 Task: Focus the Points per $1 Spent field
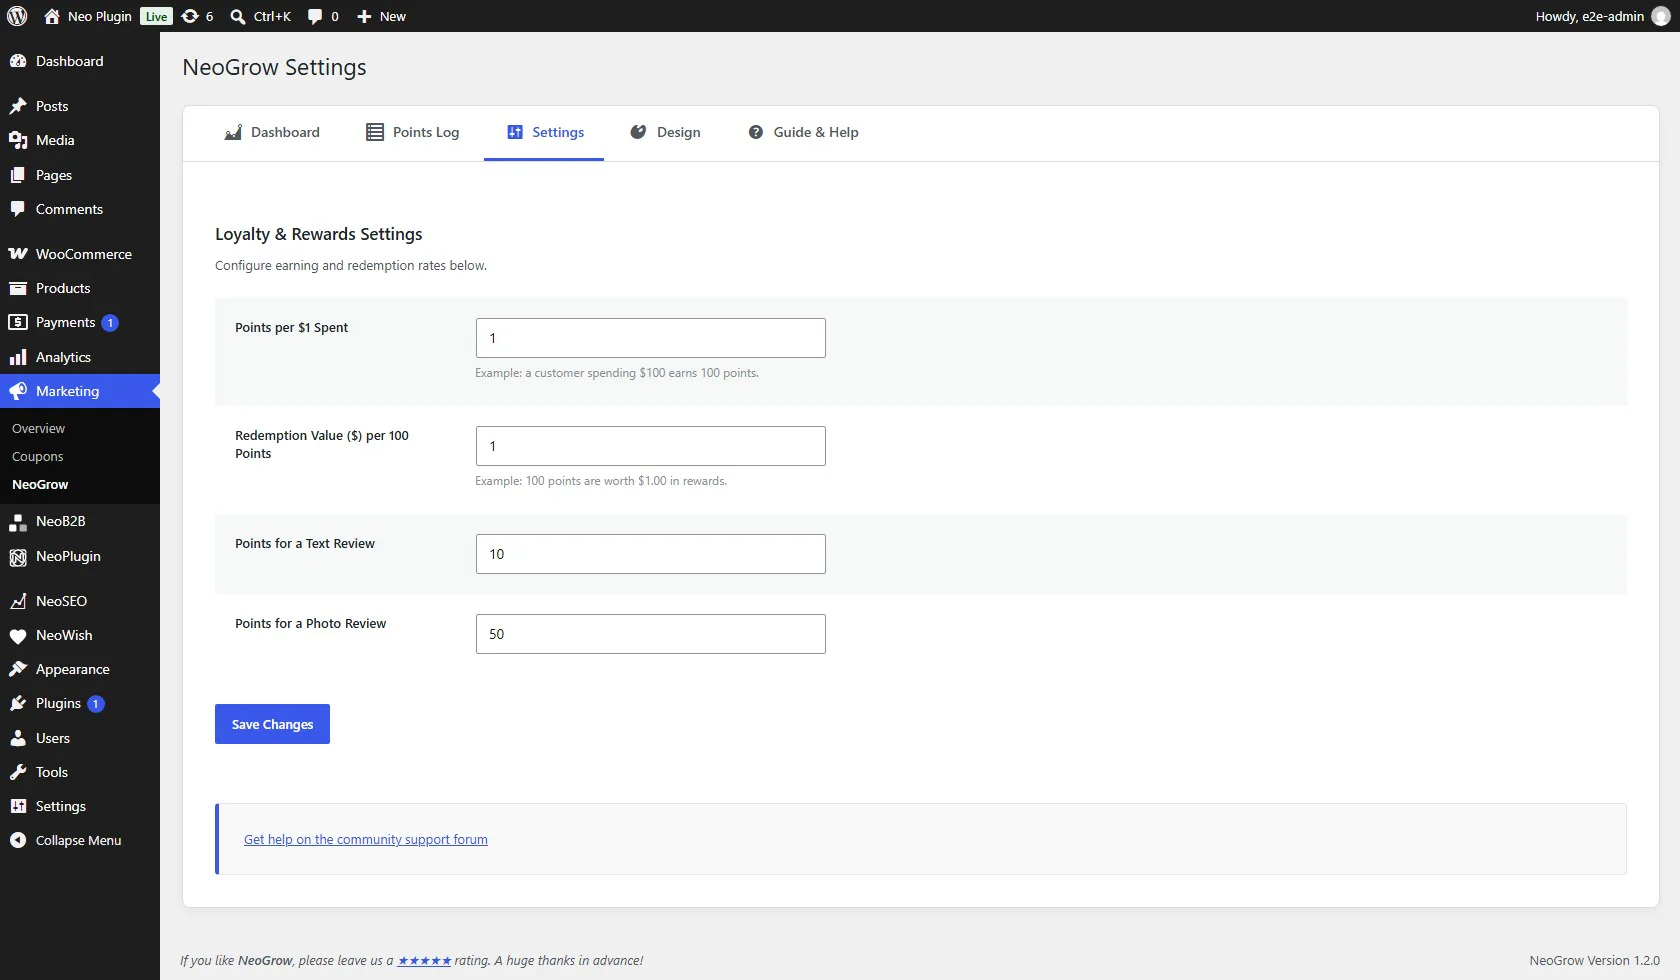pos(651,338)
